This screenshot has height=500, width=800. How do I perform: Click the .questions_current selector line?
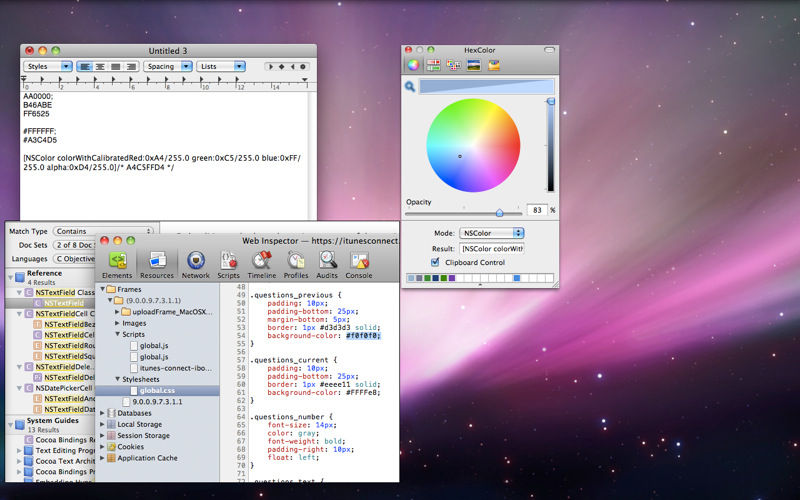[293, 360]
